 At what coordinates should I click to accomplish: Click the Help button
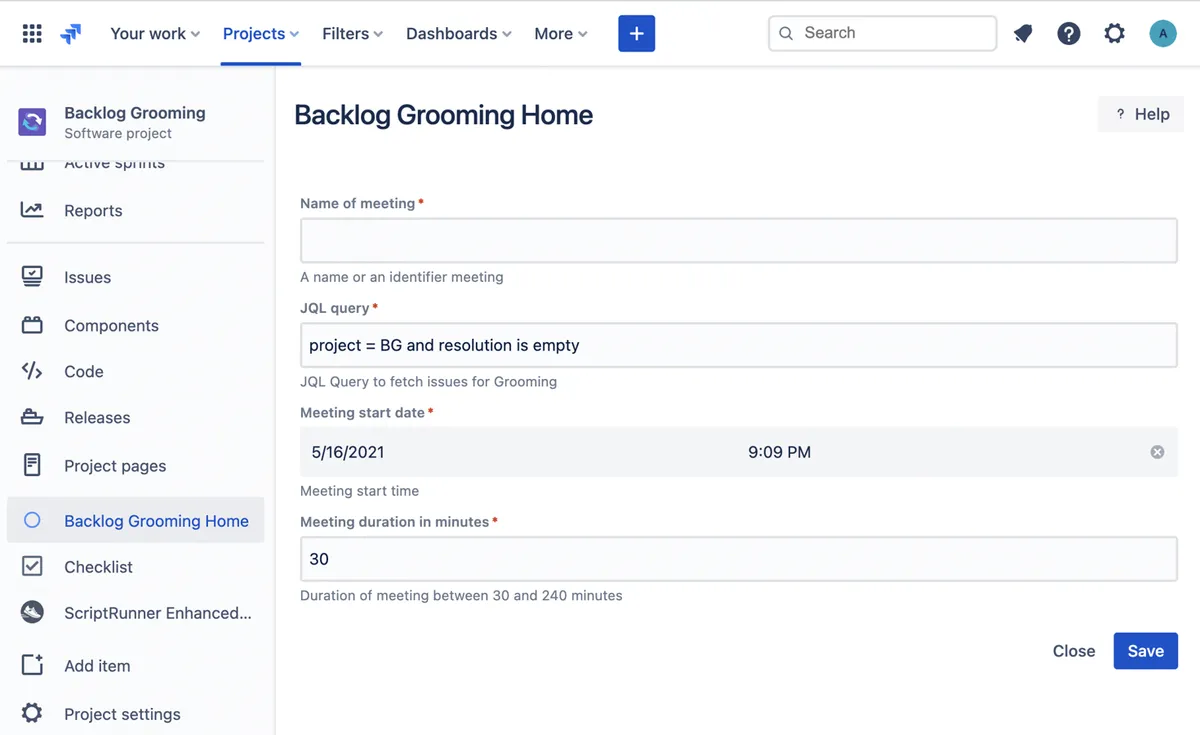coord(1141,114)
